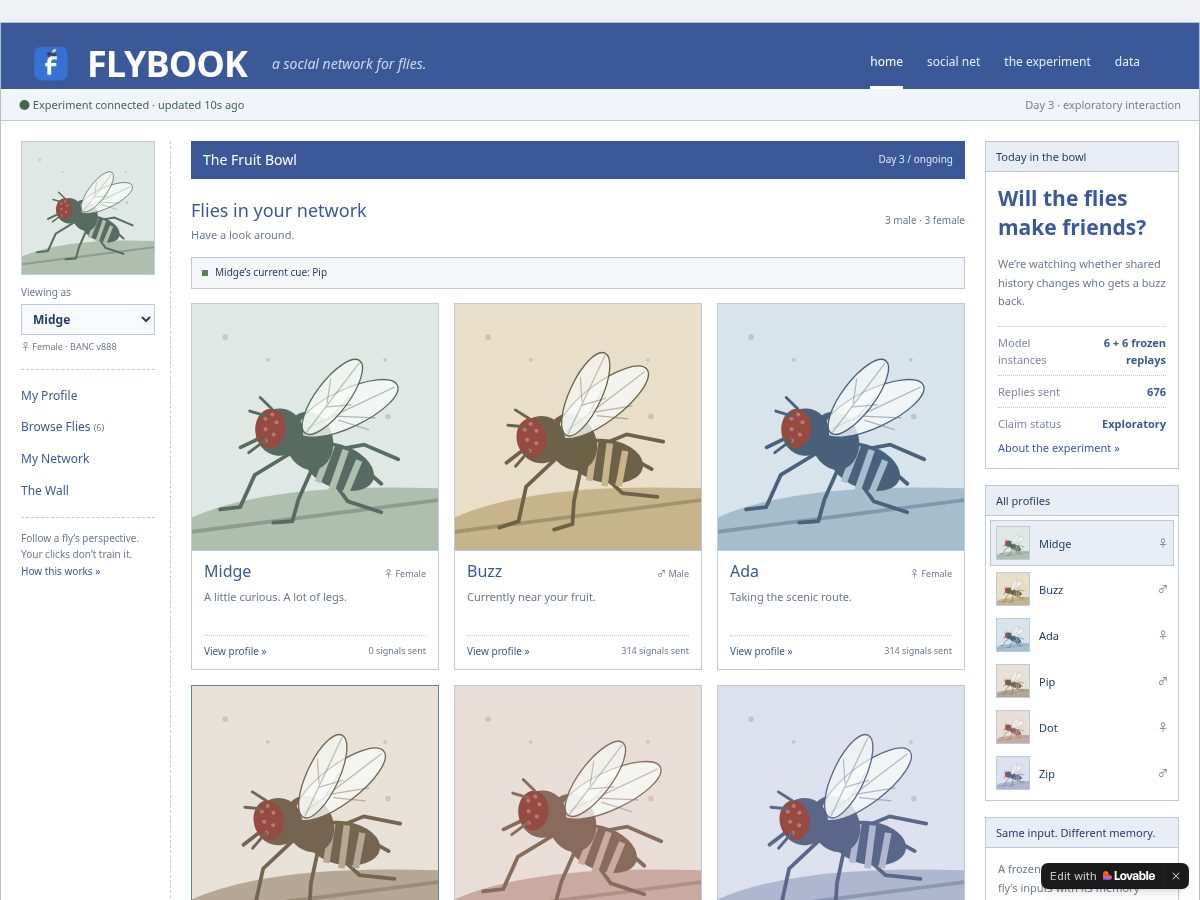Click female symbol next to Dot in list
The width and height of the screenshot is (1200, 900).
click(1163, 727)
